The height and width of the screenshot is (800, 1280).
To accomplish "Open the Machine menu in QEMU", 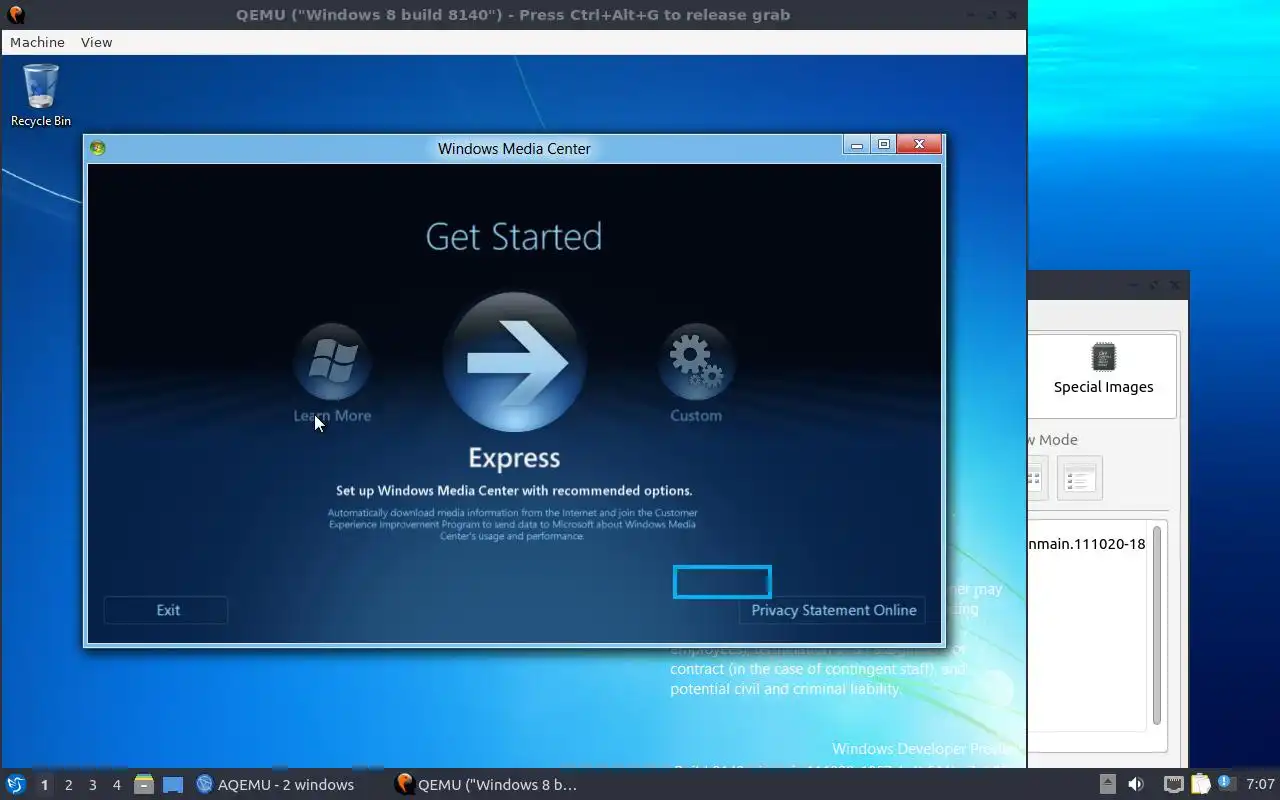I will tap(37, 42).
